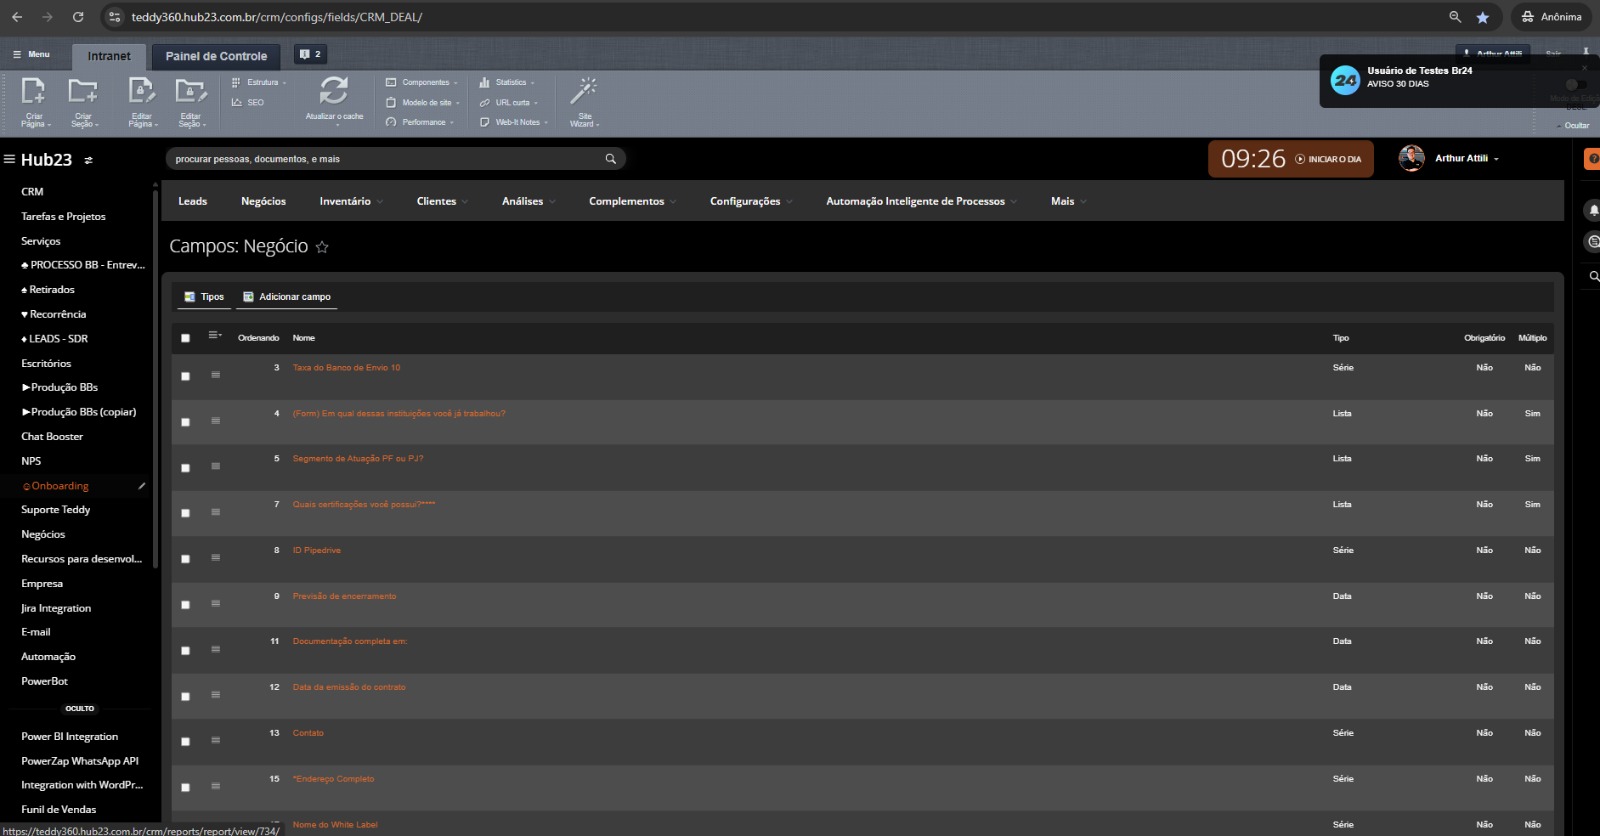Screen dimensions: 1600x836
Task: Click the Tipos icon button
Action: [204, 297]
